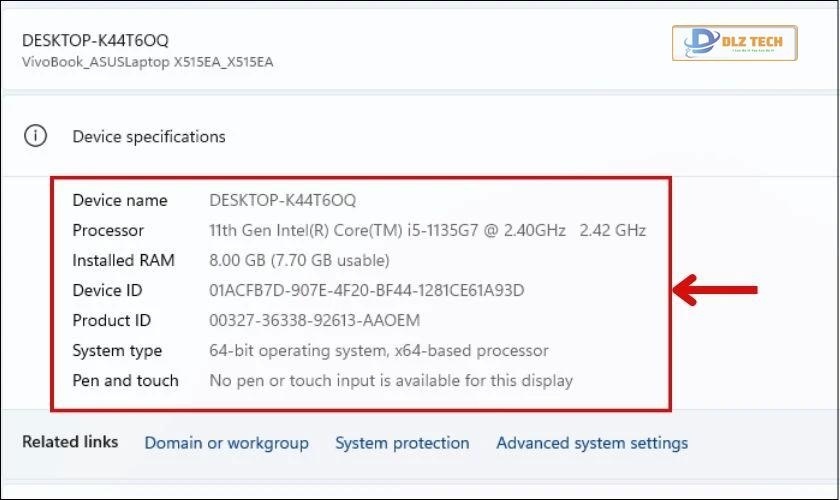Click the DESKTOP-K44T6OQ title at the top
The image size is (840, 500).
point(95,40)
